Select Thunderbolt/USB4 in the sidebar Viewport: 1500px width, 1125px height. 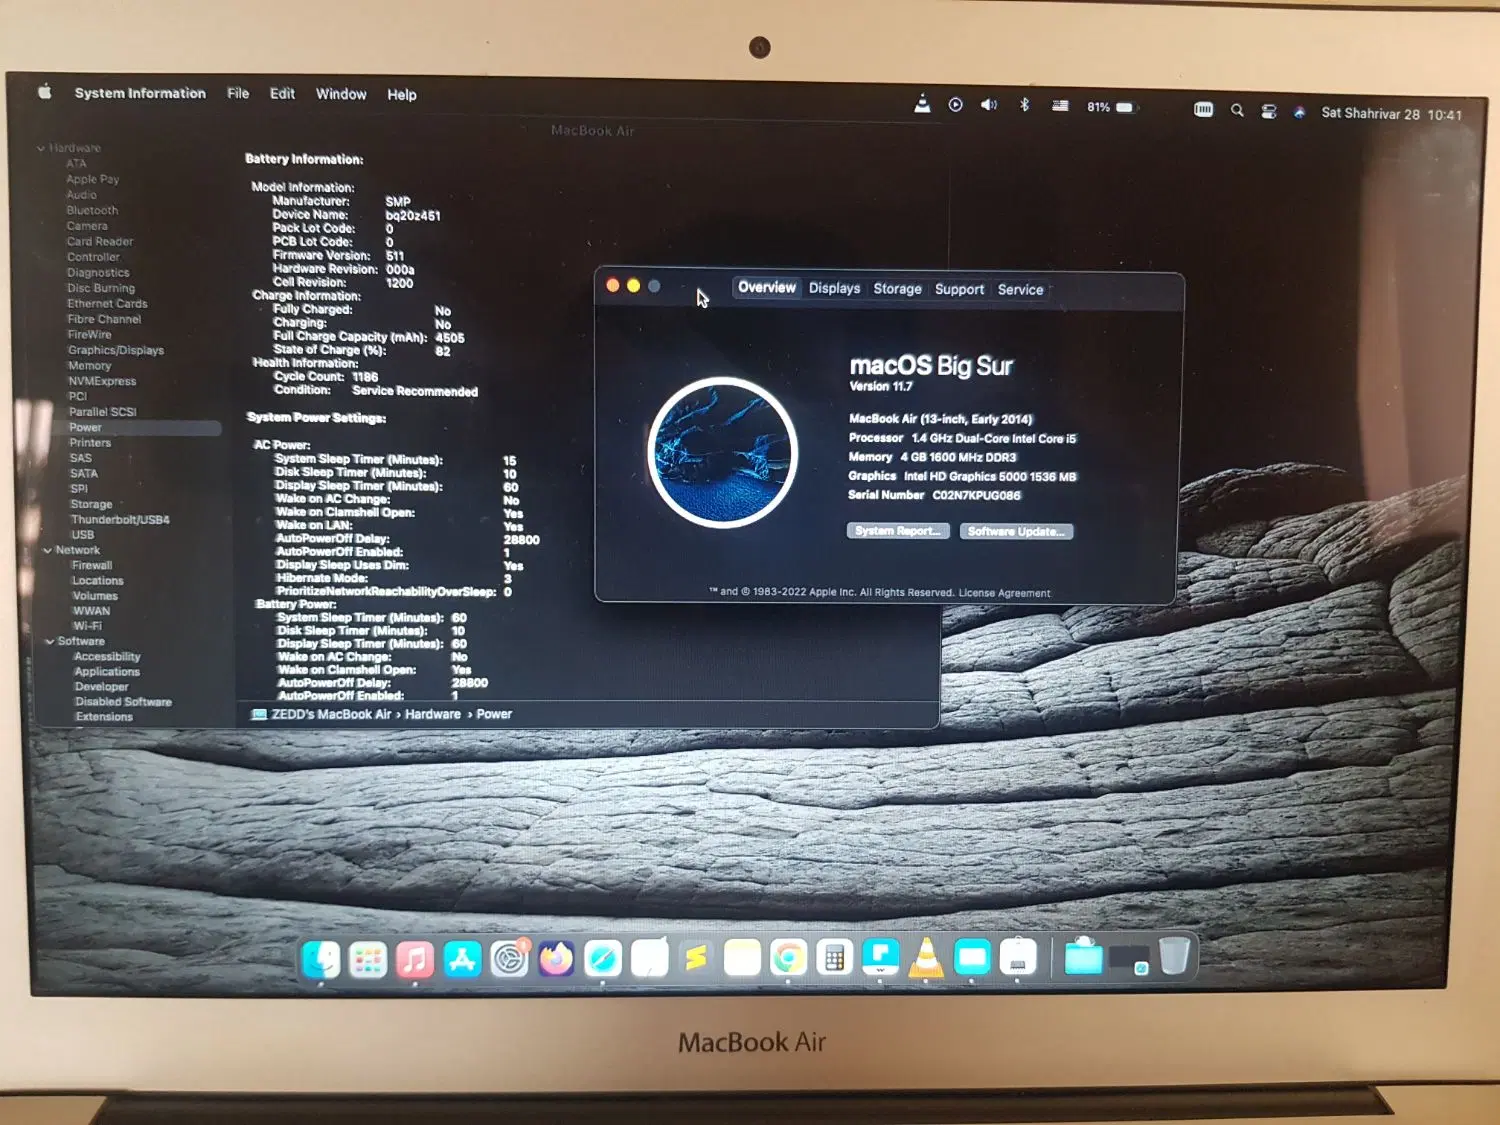[120, 520]
